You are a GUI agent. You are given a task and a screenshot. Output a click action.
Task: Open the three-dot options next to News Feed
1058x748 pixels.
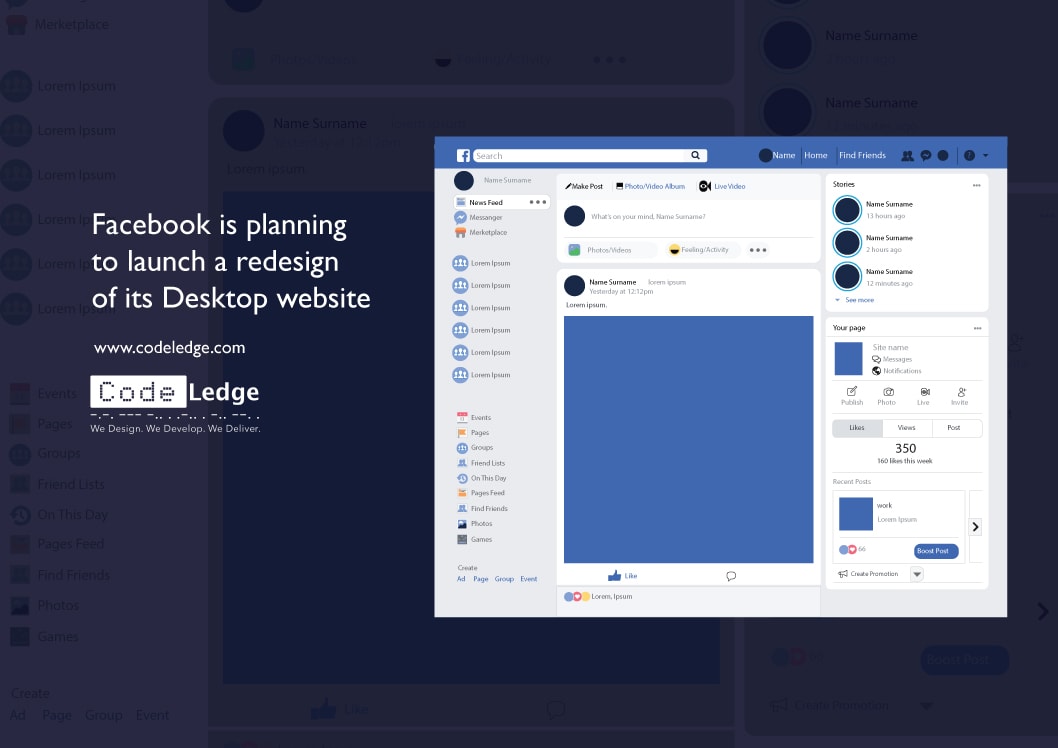point(538,202)
